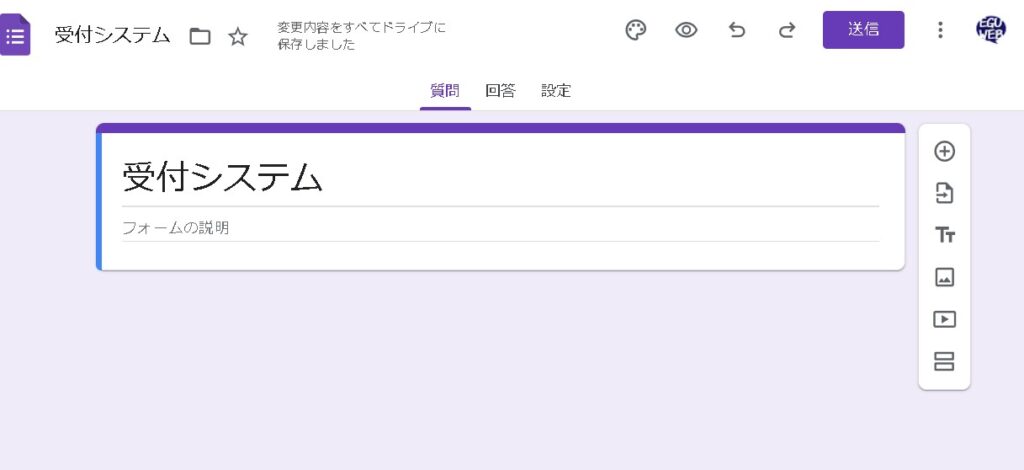
Task: Open the three-dot more options menu
Action: [939, 30]
